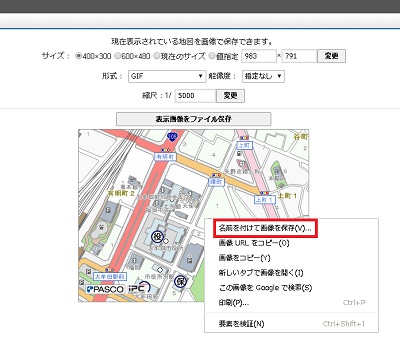Image resolution: width=400 pixels, height=363 pixels.
Task: Click the scale 5000 input field
Action: tap(196, 96)
